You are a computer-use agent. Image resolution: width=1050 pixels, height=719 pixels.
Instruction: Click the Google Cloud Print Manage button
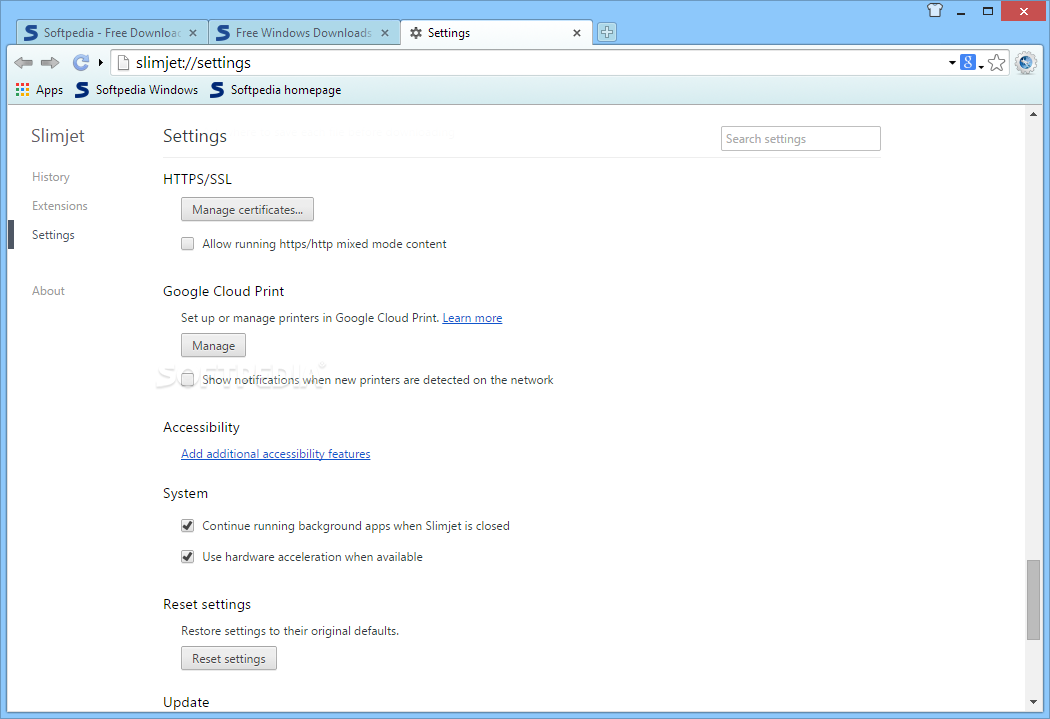[x=214, y=345]
